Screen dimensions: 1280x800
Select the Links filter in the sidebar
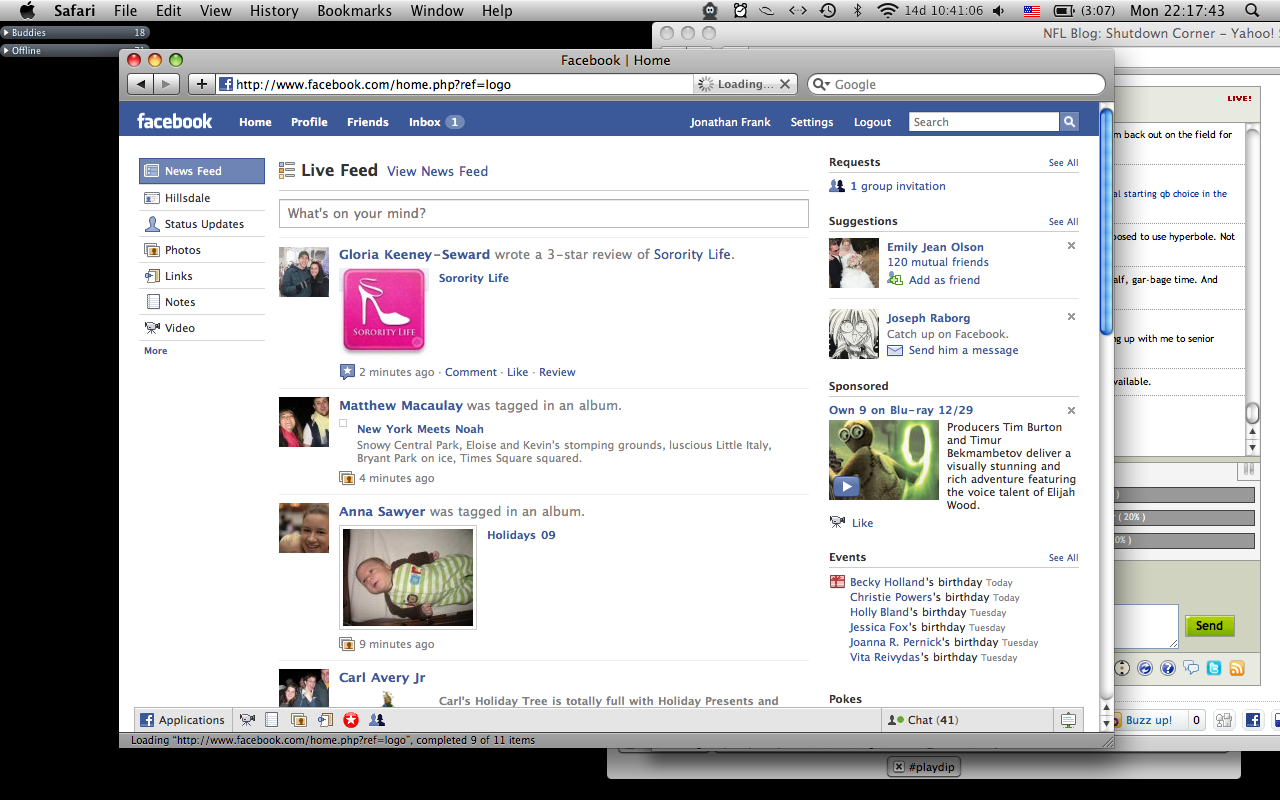pos(202,276)
